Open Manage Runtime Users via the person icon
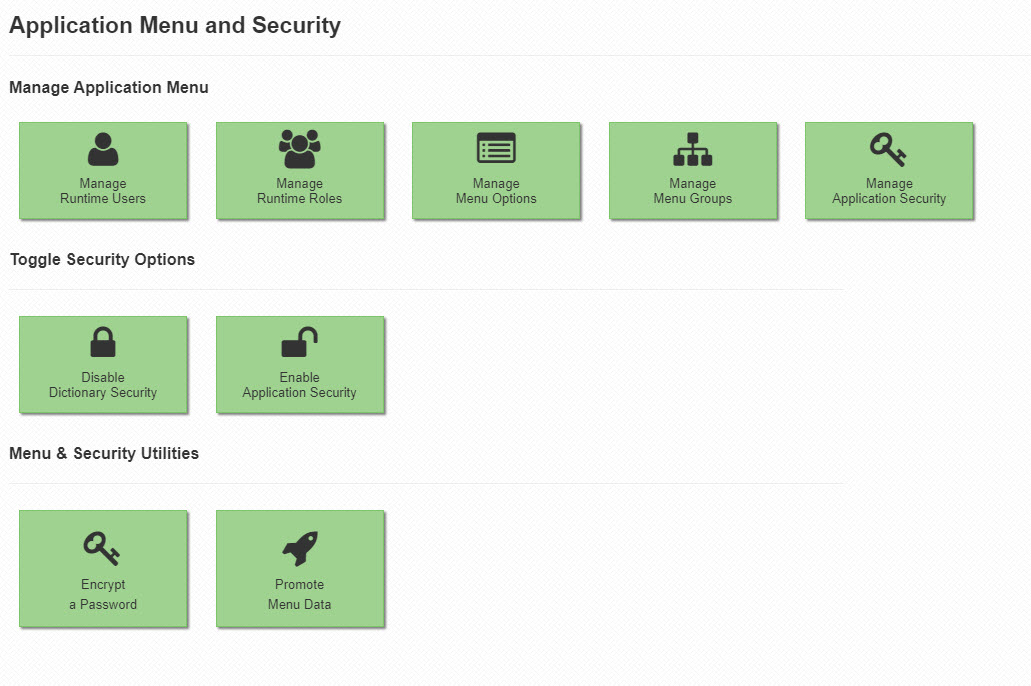The image size is (1031, 686). coord(103,149)
